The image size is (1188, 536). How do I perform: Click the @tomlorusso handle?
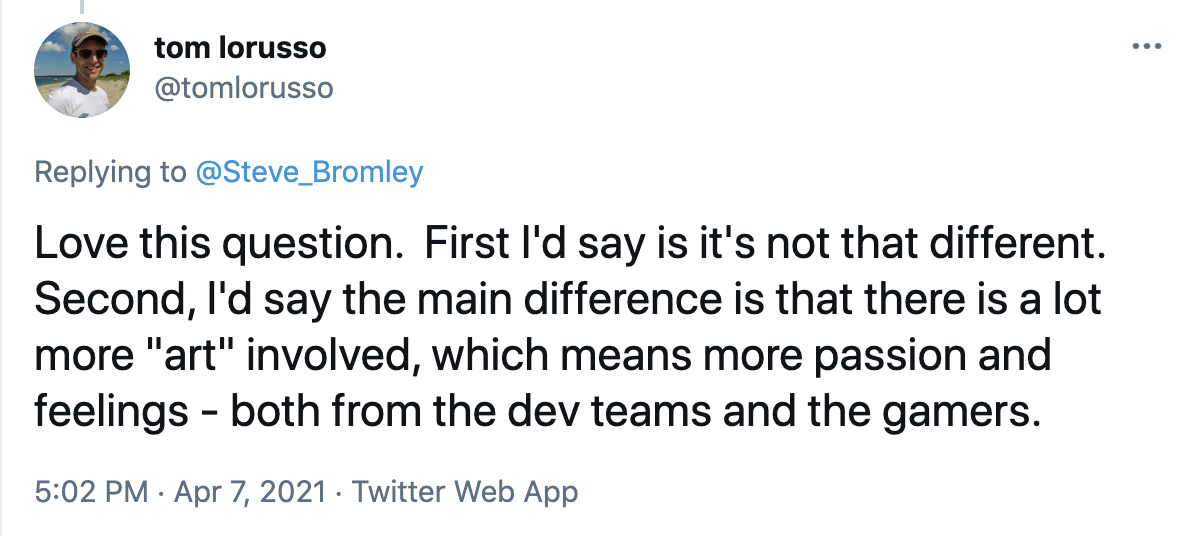(243, 88)
